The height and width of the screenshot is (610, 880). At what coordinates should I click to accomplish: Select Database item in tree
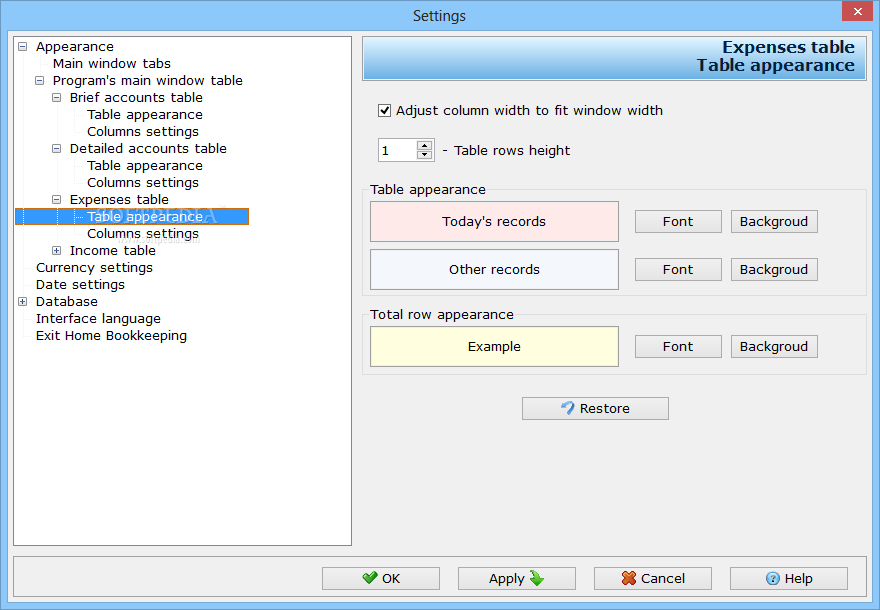[x=66, y=302]
